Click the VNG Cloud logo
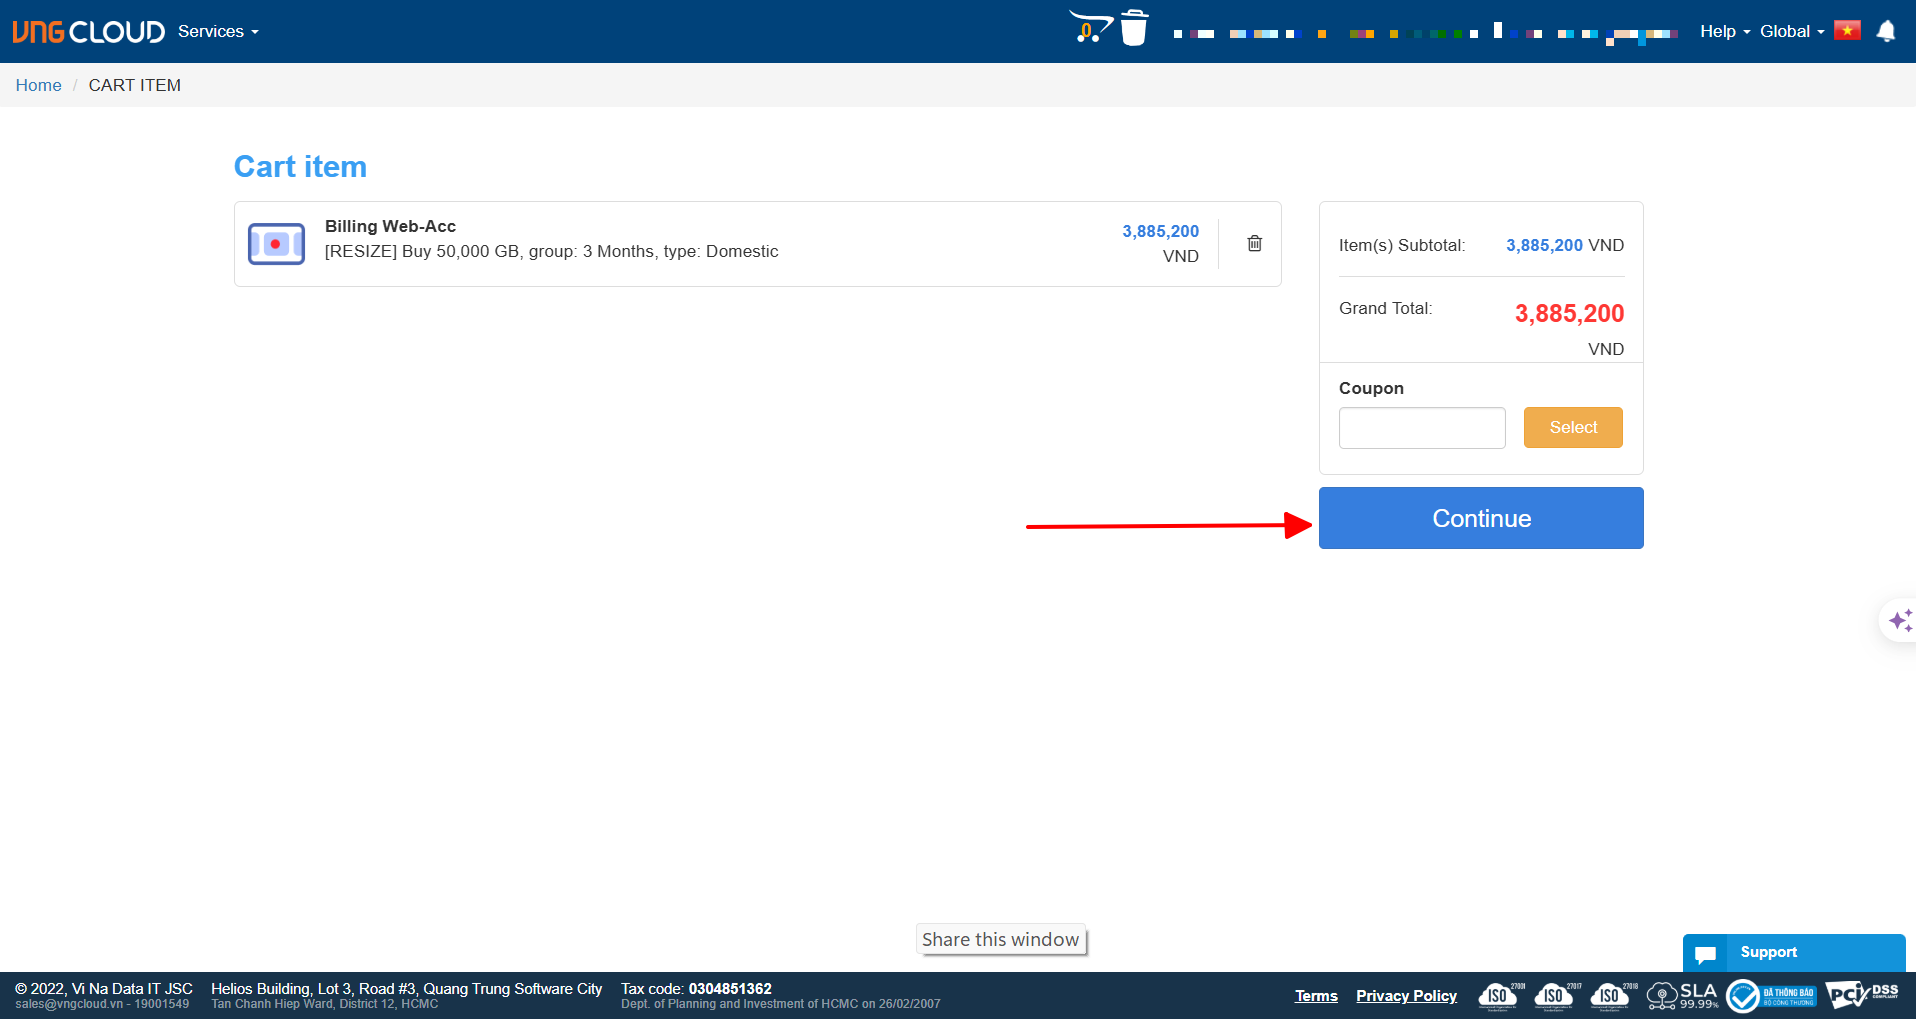The image size is (1916, 1019). click(x=88, y=32)
